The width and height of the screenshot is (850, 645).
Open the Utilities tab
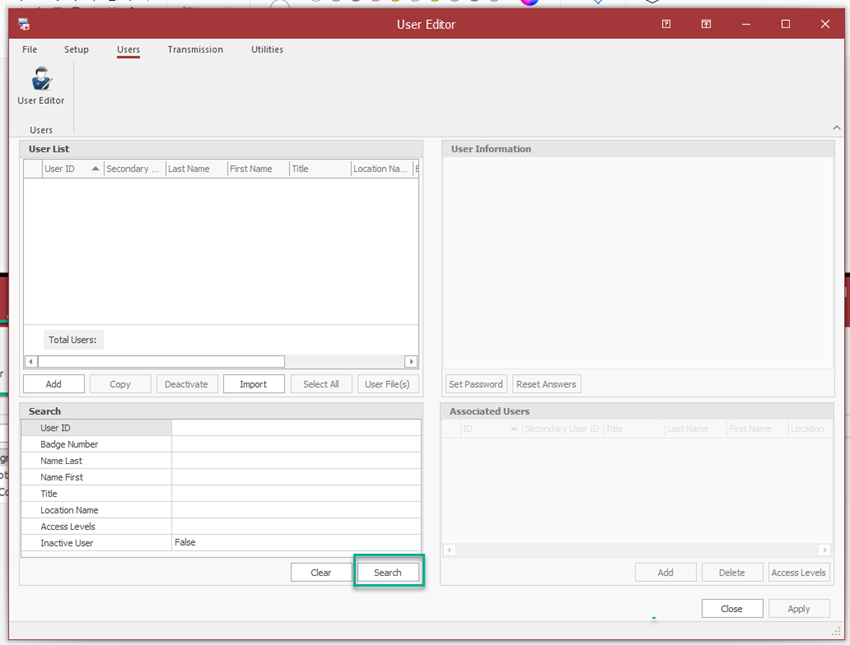(267, 49)
